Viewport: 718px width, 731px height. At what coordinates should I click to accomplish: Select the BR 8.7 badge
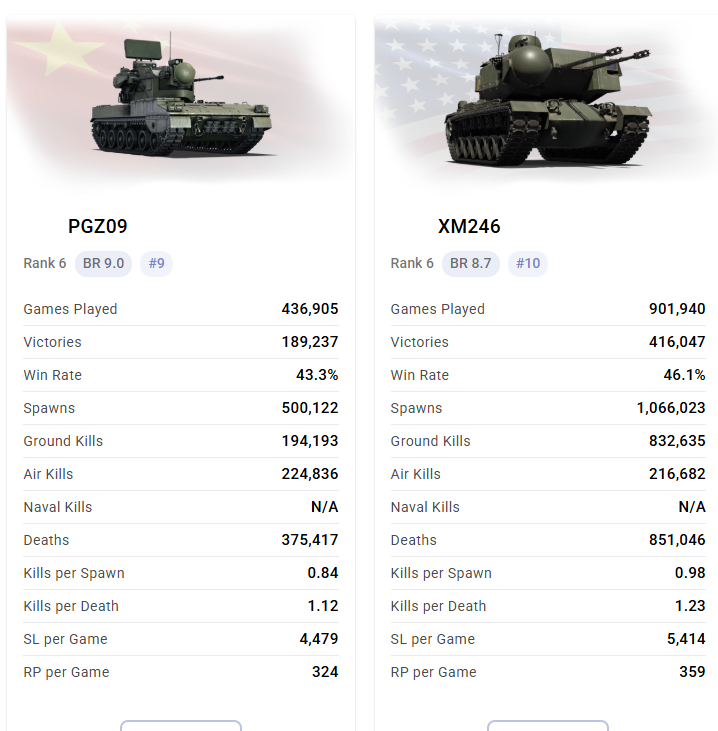tap(471, 263)
